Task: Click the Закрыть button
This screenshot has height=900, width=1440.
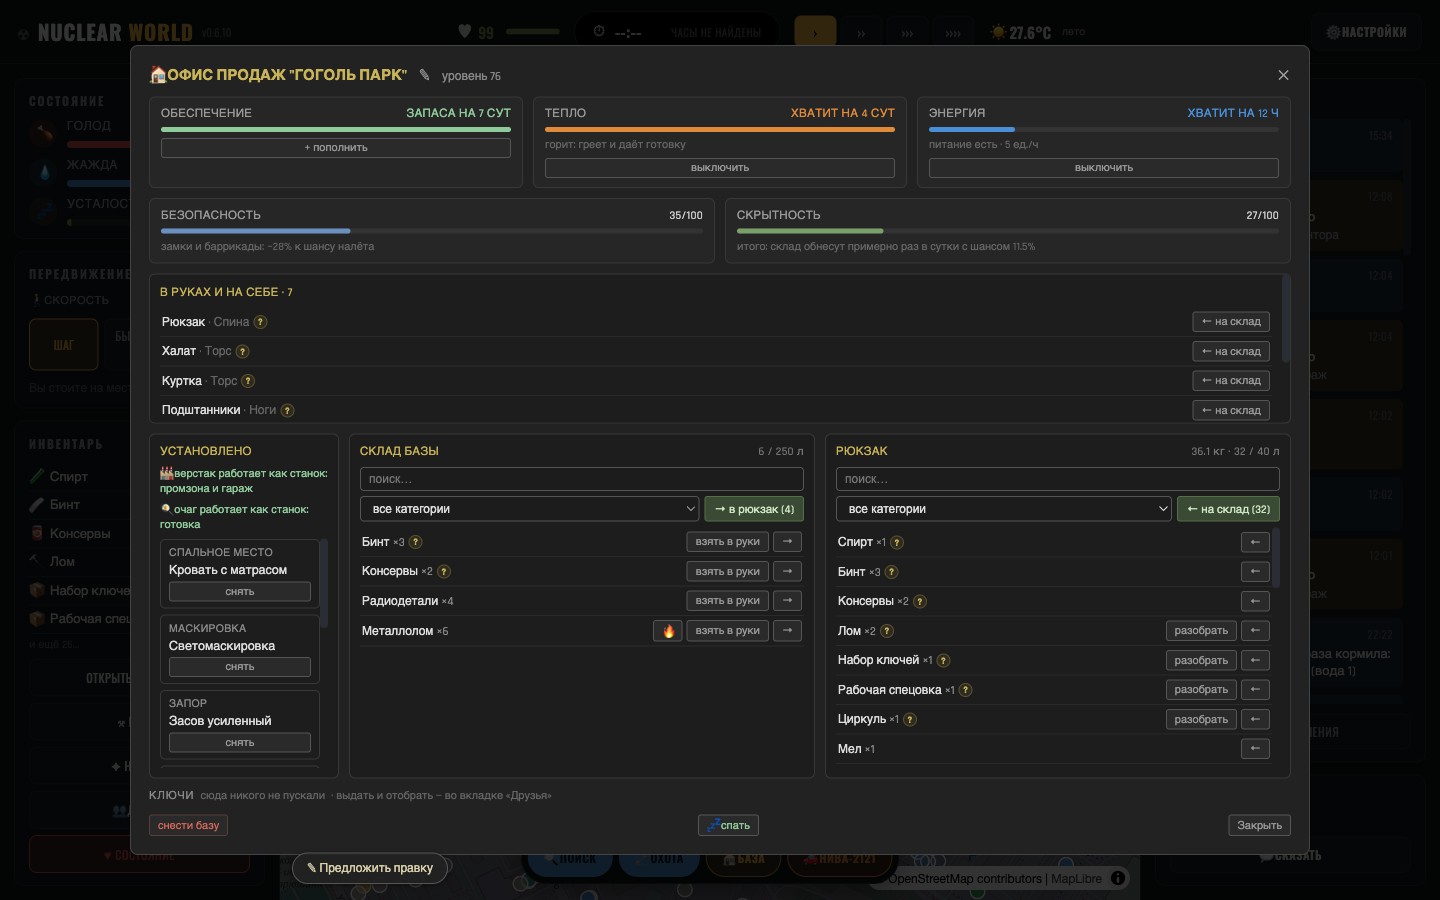Action: [x=1259, y=825]
